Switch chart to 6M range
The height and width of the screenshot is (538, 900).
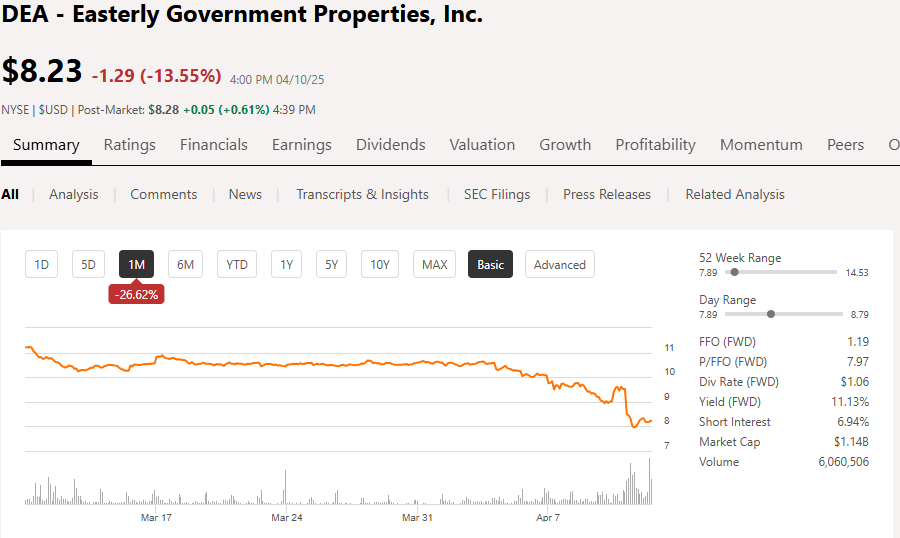185,265
